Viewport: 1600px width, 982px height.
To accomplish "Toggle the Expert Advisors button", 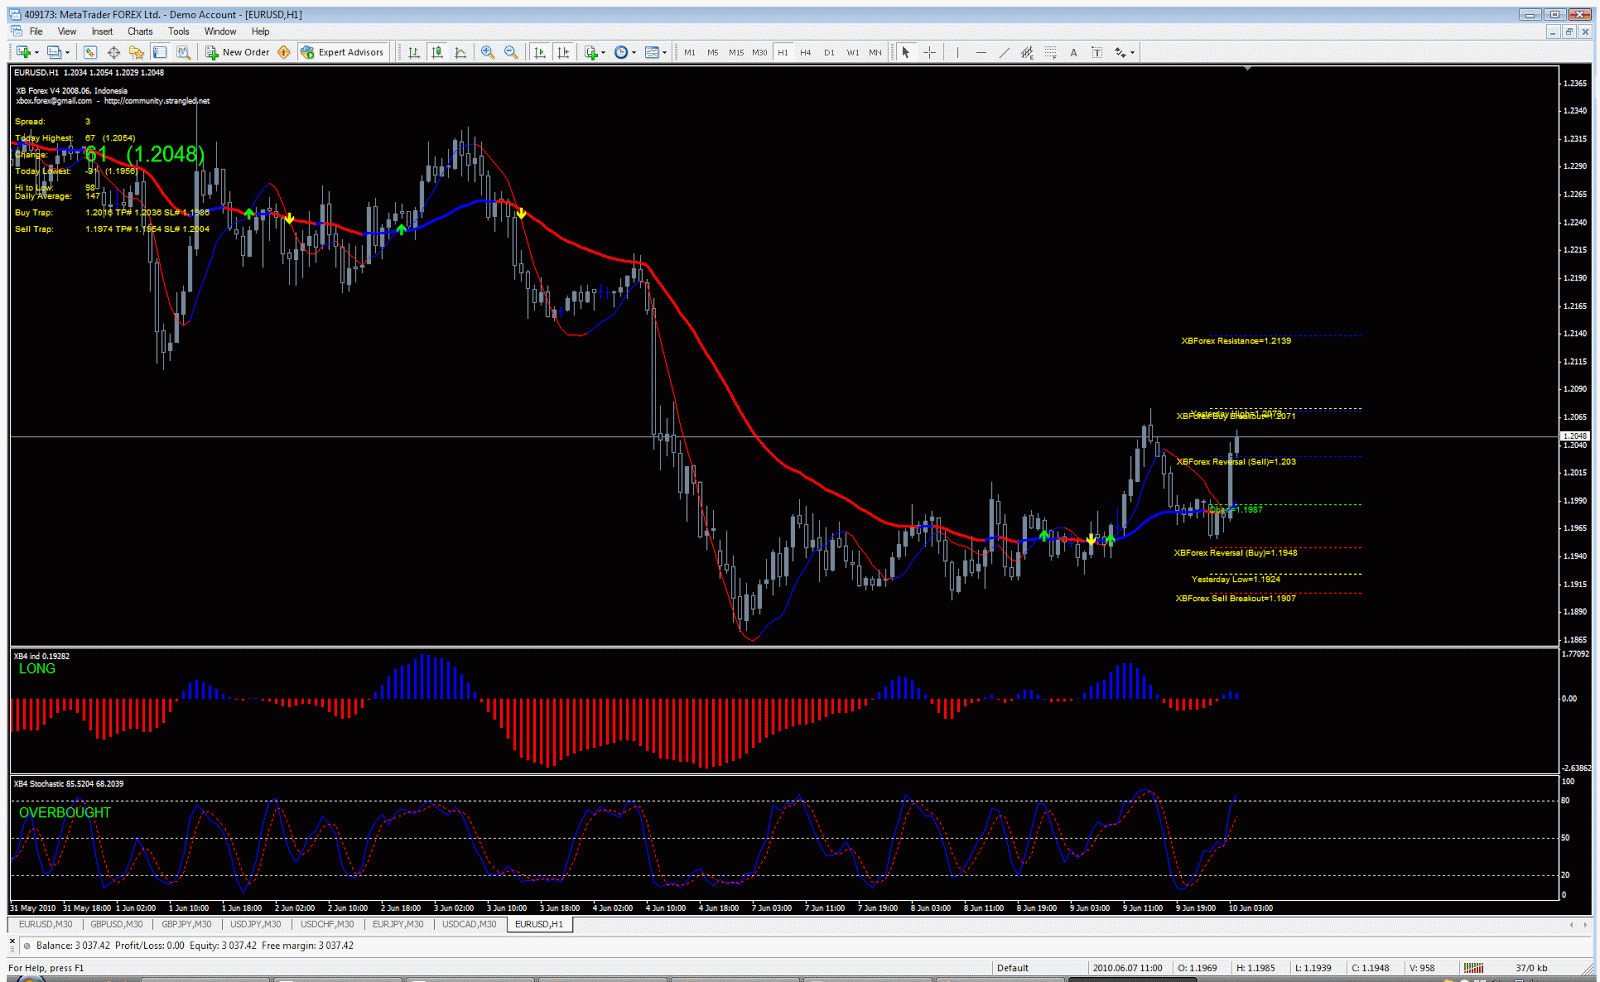I will tap(342, 52).
